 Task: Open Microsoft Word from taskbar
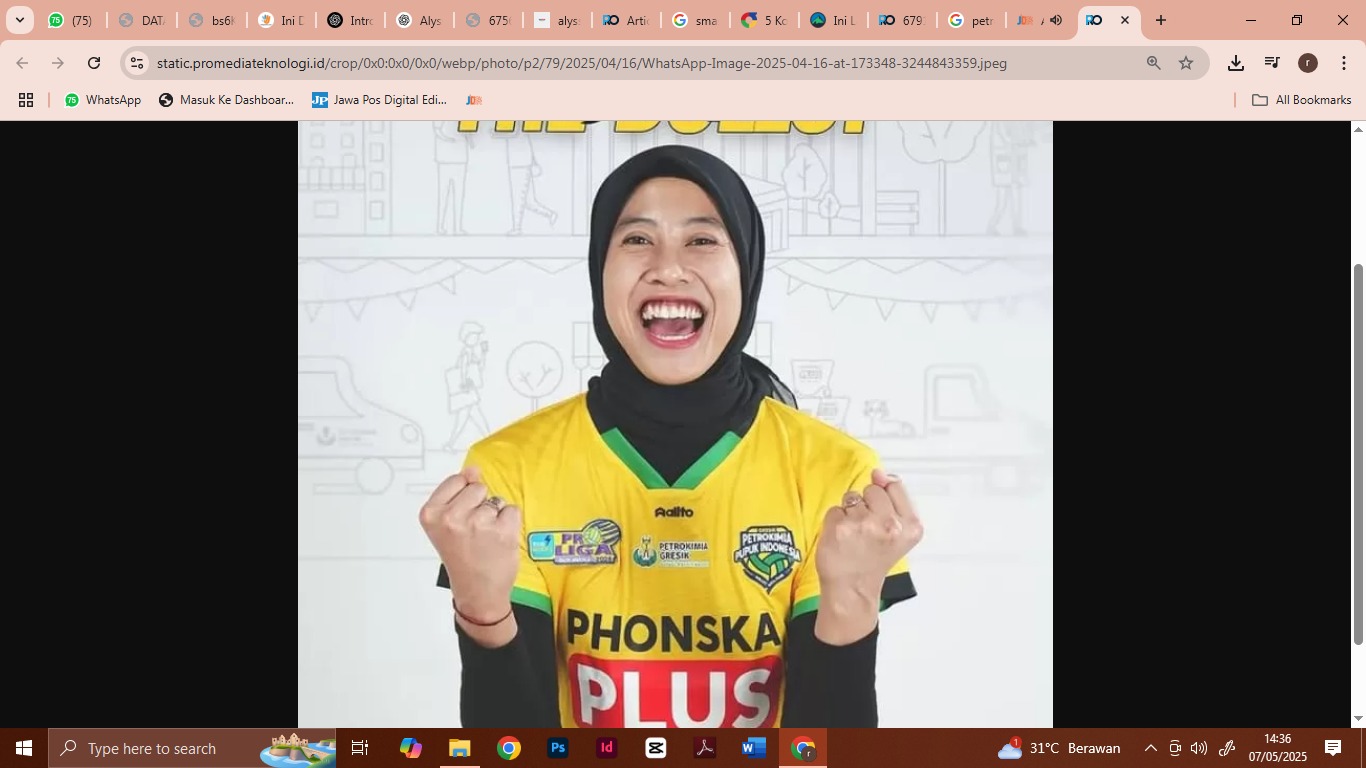[754, 748]
